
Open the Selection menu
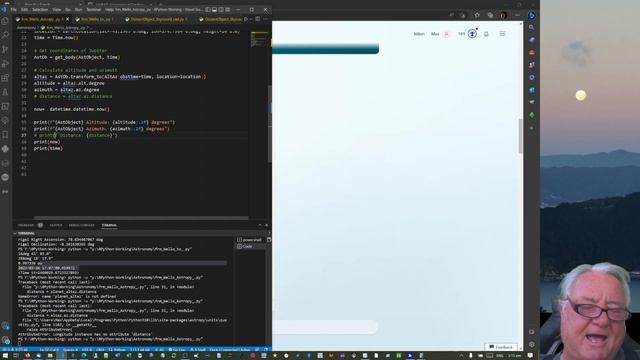coord(40,9)
